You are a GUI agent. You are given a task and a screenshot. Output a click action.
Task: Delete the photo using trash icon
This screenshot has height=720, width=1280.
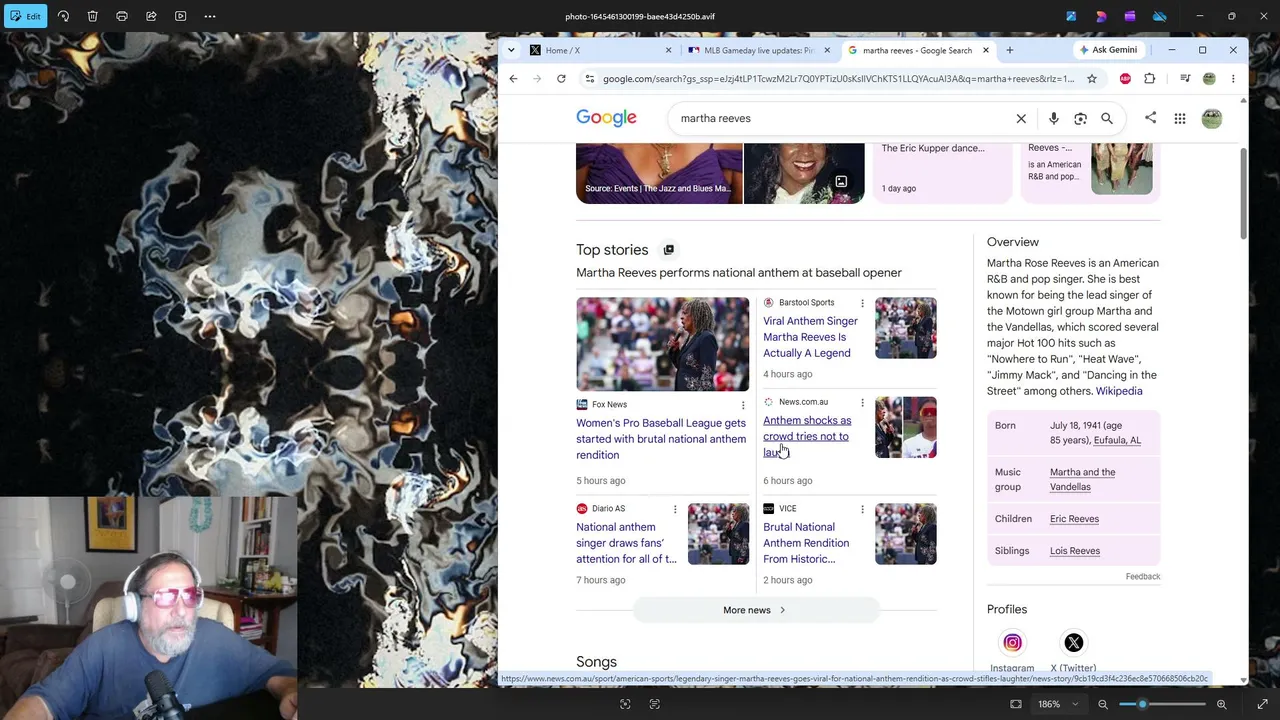(92, 16)
